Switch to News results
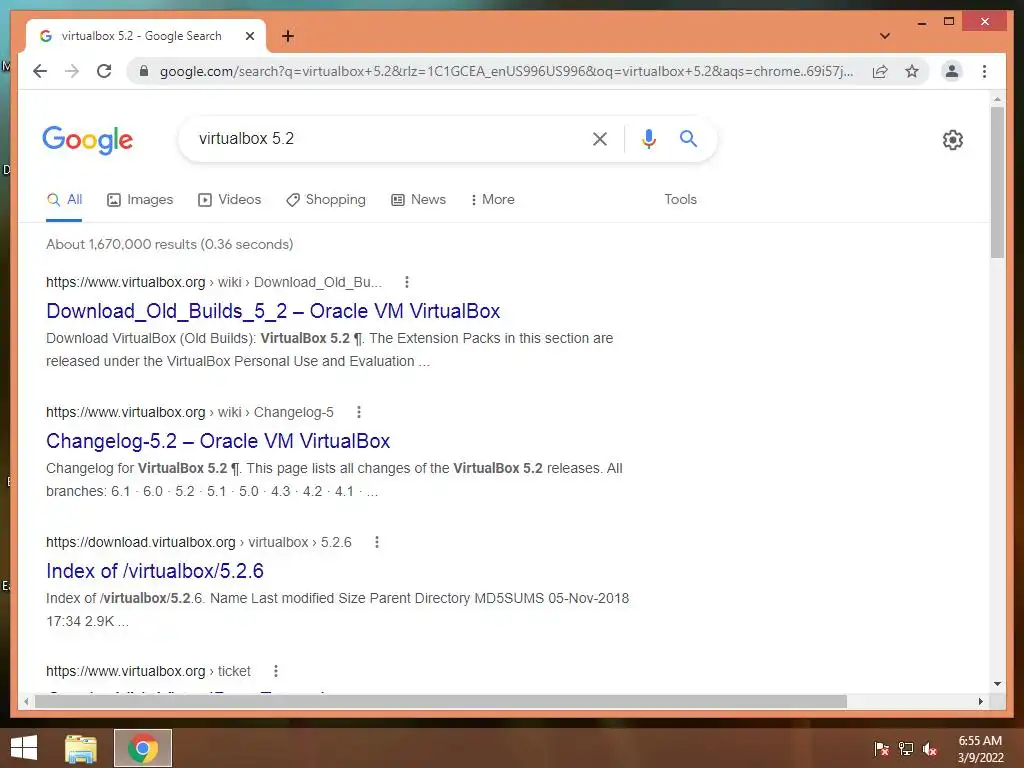The height and width of the screenshot is (768, 1024). [x=419, y=200]
